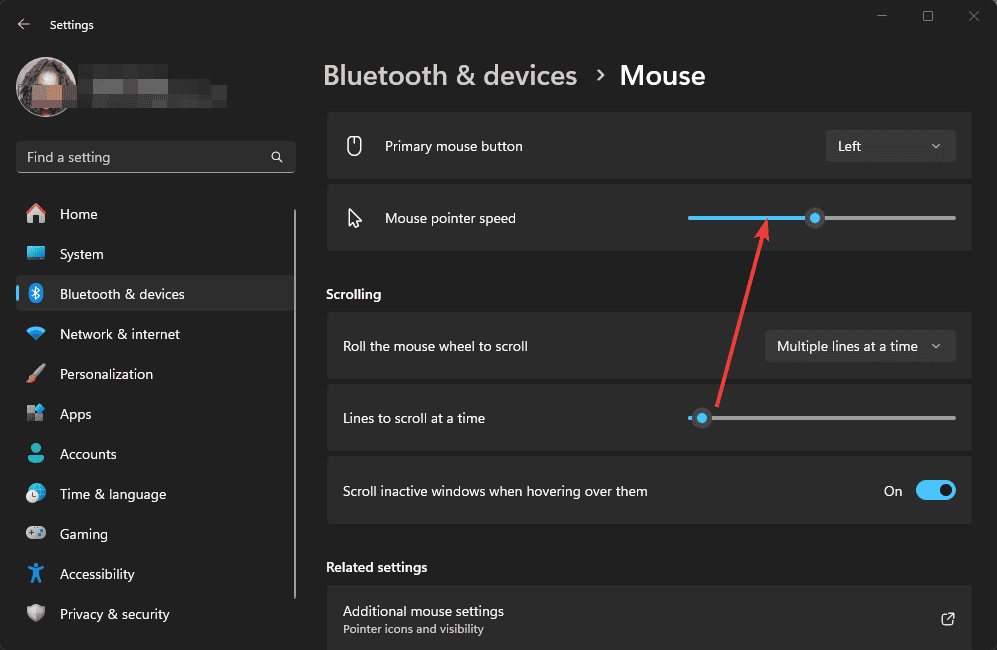Click the Lines to scroll slider handle
The image size is (997, 650).
click(x=702, y=418)
